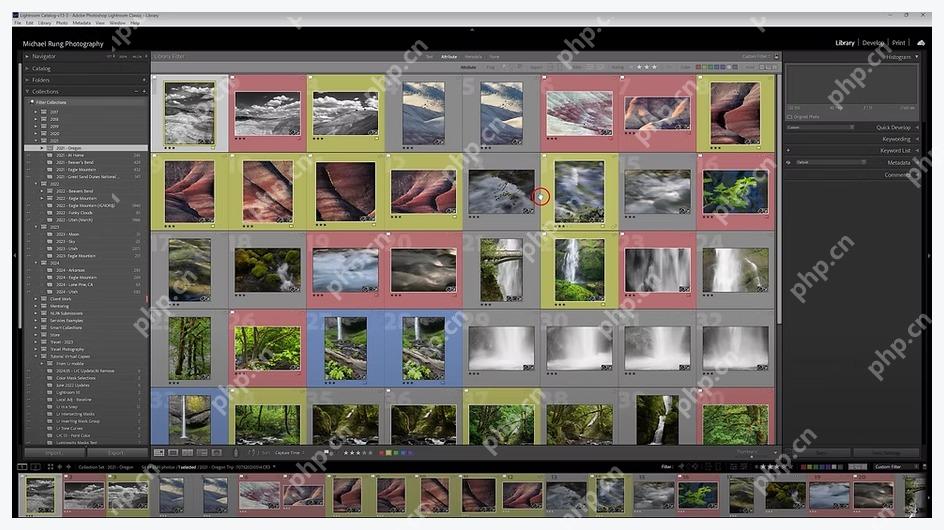The width and height of the screenshot is (944, 530).
Task: Open the Custom Filter dropdown in filter bar
Action: coord(756,57)
